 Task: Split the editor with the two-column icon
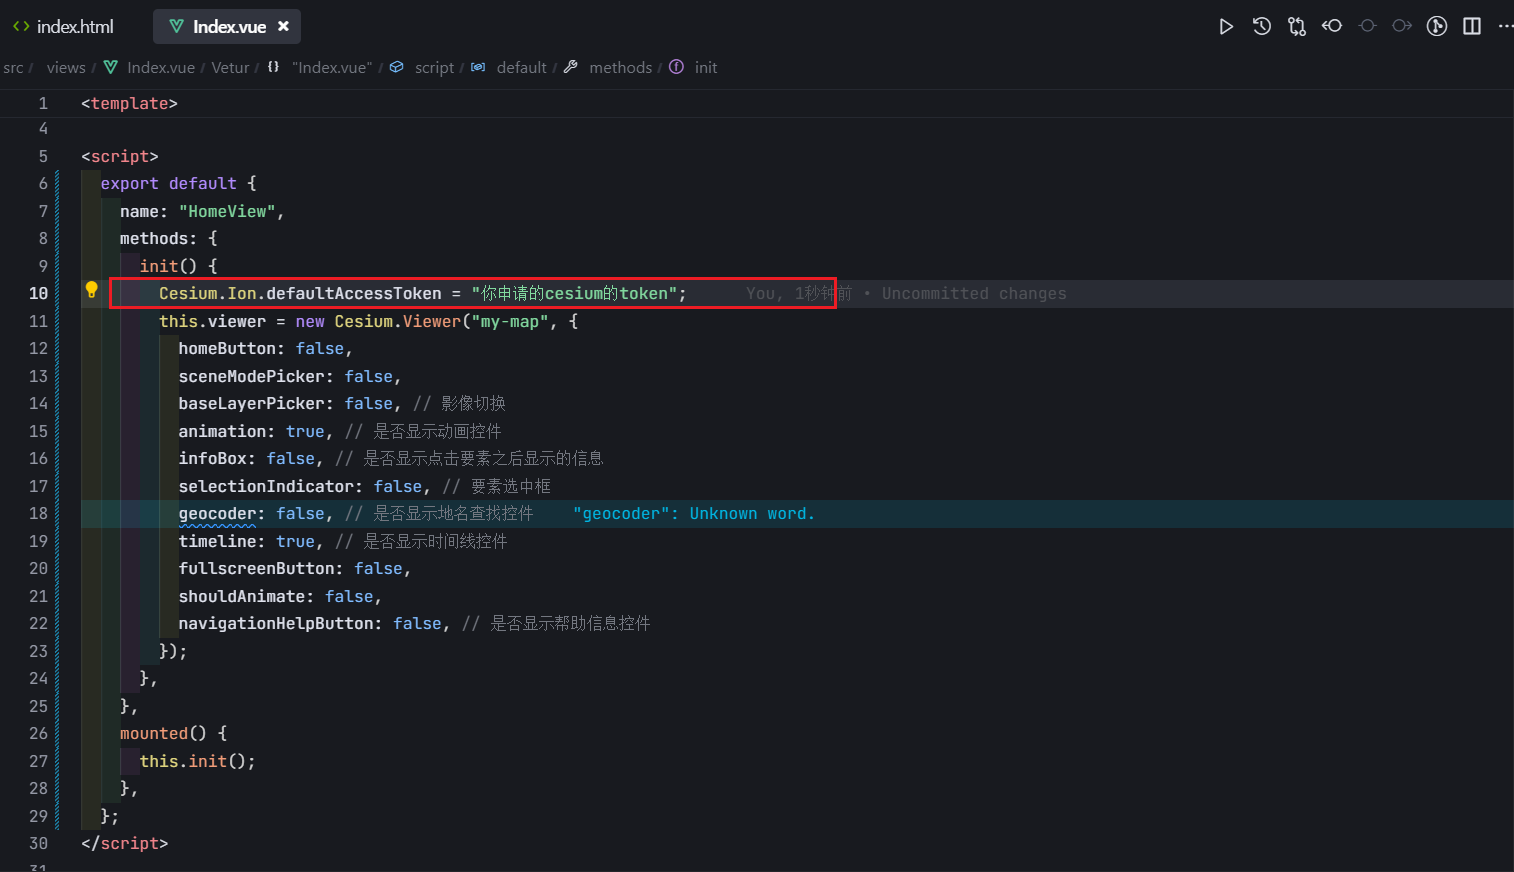pos(1472,26)
